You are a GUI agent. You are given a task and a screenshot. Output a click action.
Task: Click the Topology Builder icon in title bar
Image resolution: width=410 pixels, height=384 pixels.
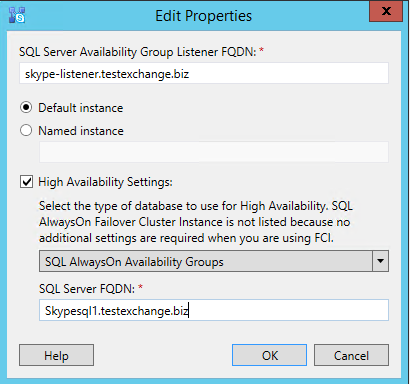[17, 15]
